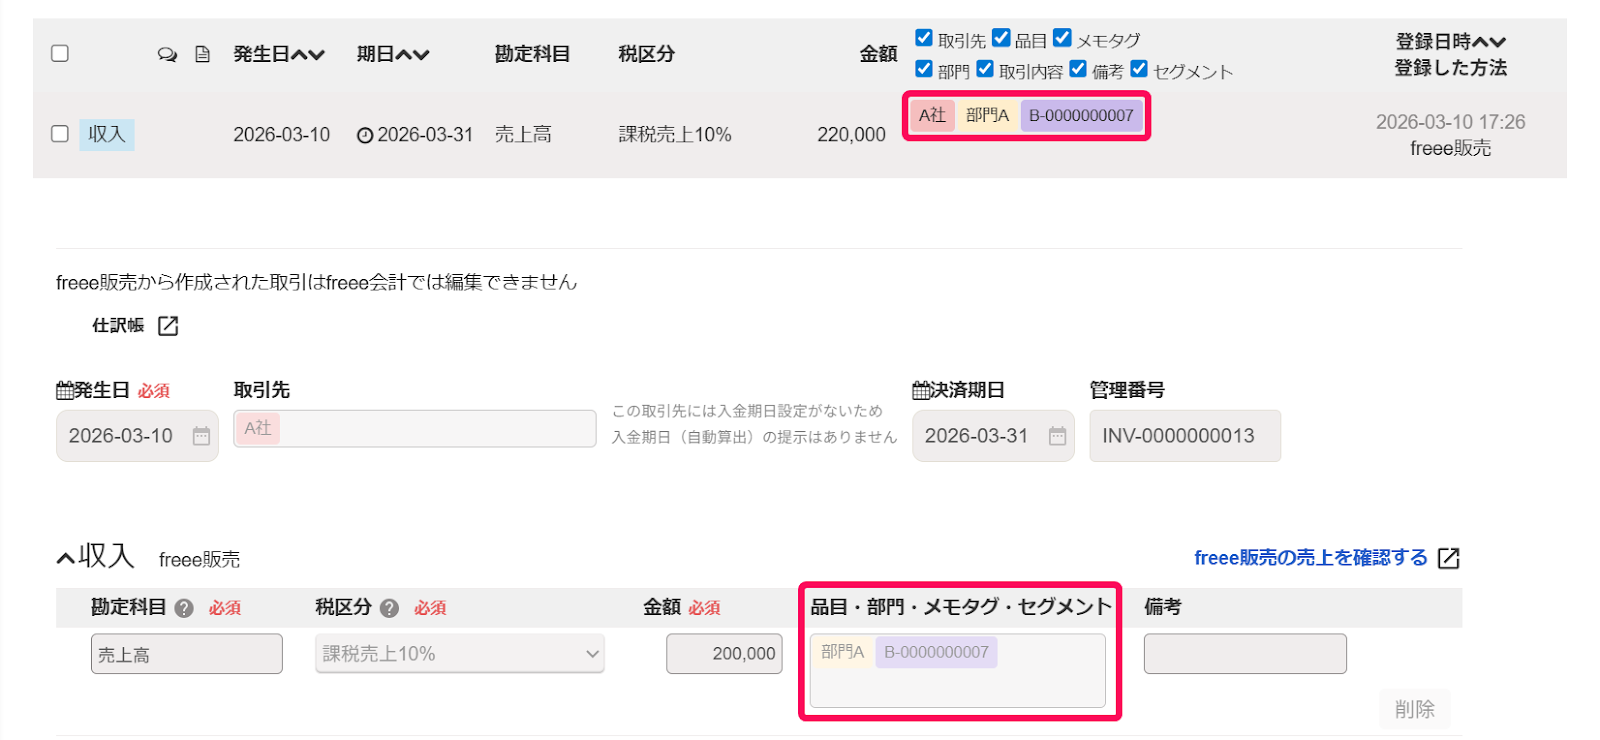Toggle the 備考 column checkbox
The image size is (1600, 740).
(x=1078, y=69)
